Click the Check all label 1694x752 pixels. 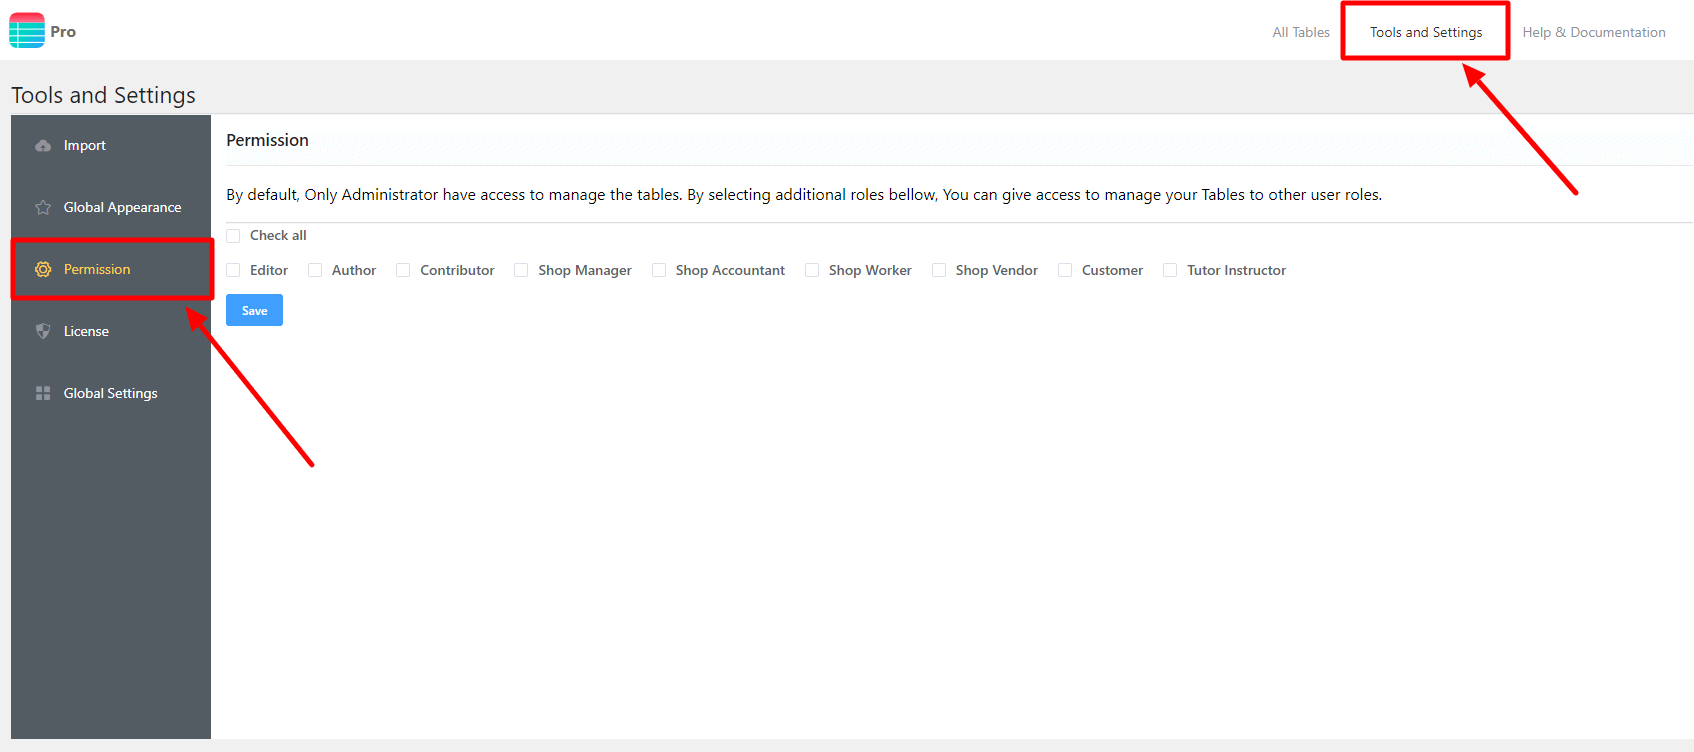tap(278, 235)
